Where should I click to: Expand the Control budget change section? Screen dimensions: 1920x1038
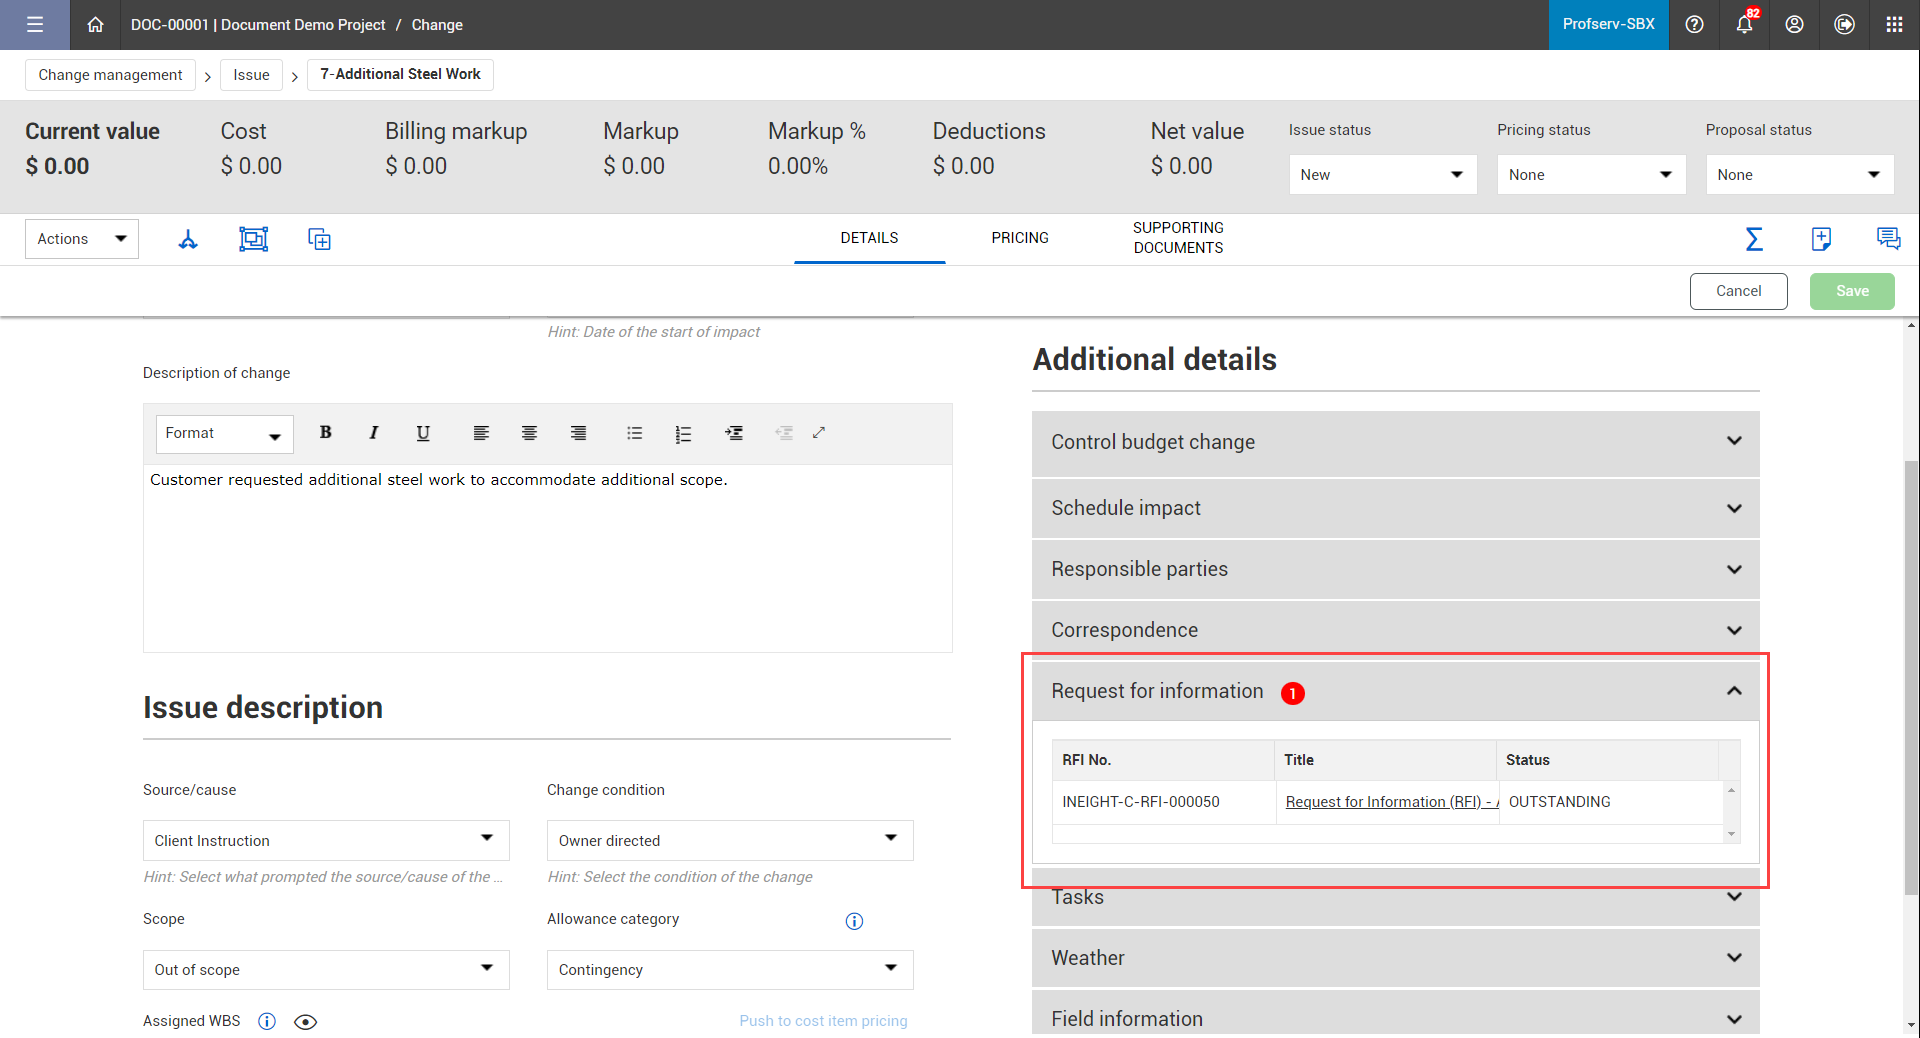[x=1395, y=442]
